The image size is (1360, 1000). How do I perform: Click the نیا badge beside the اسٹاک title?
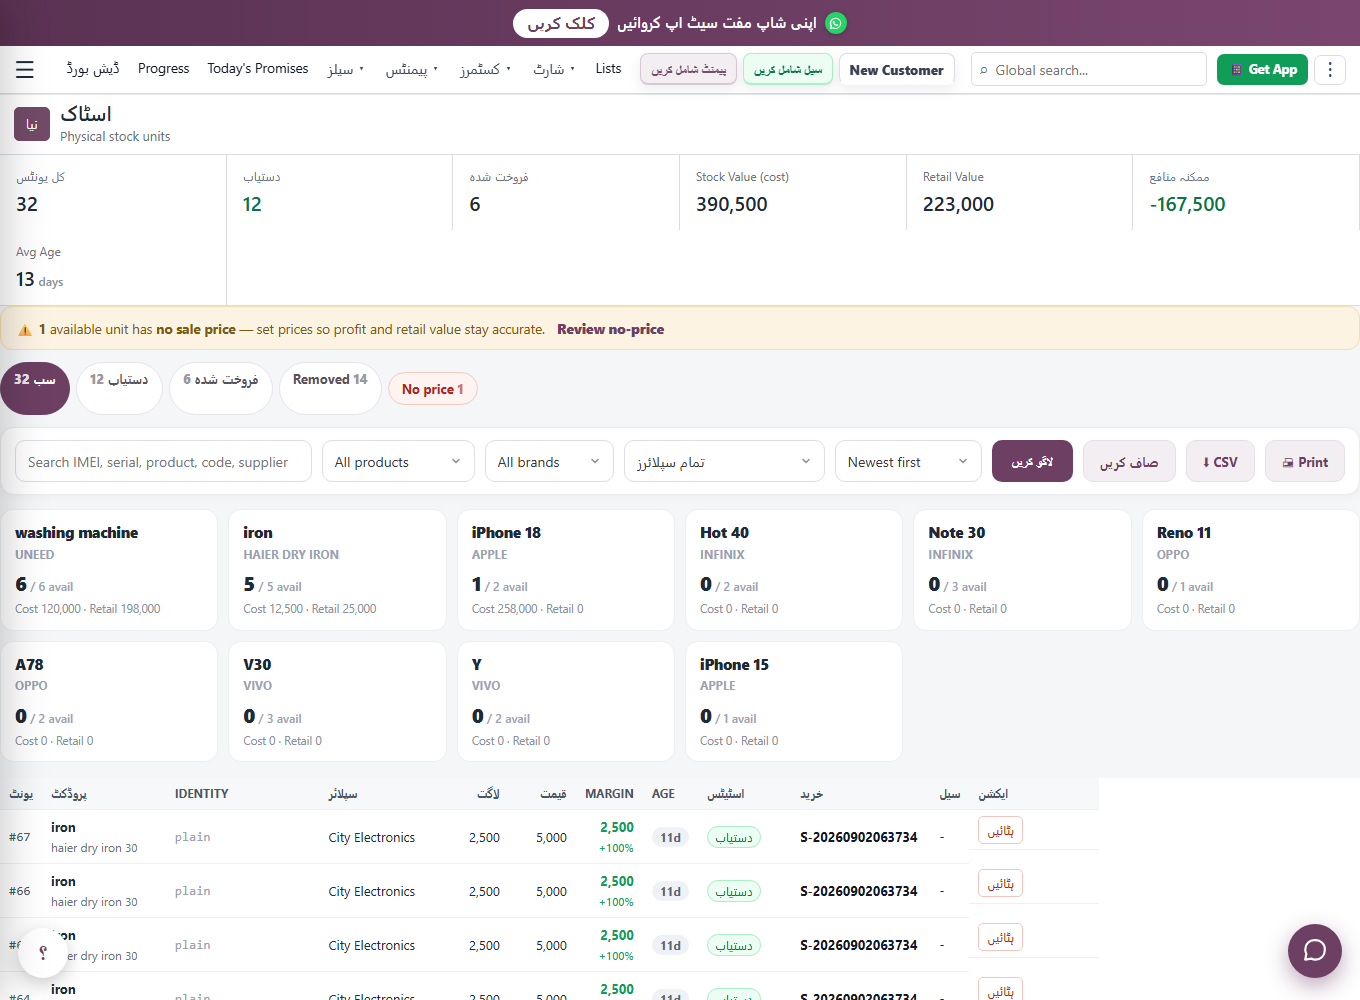pos(32,124)
